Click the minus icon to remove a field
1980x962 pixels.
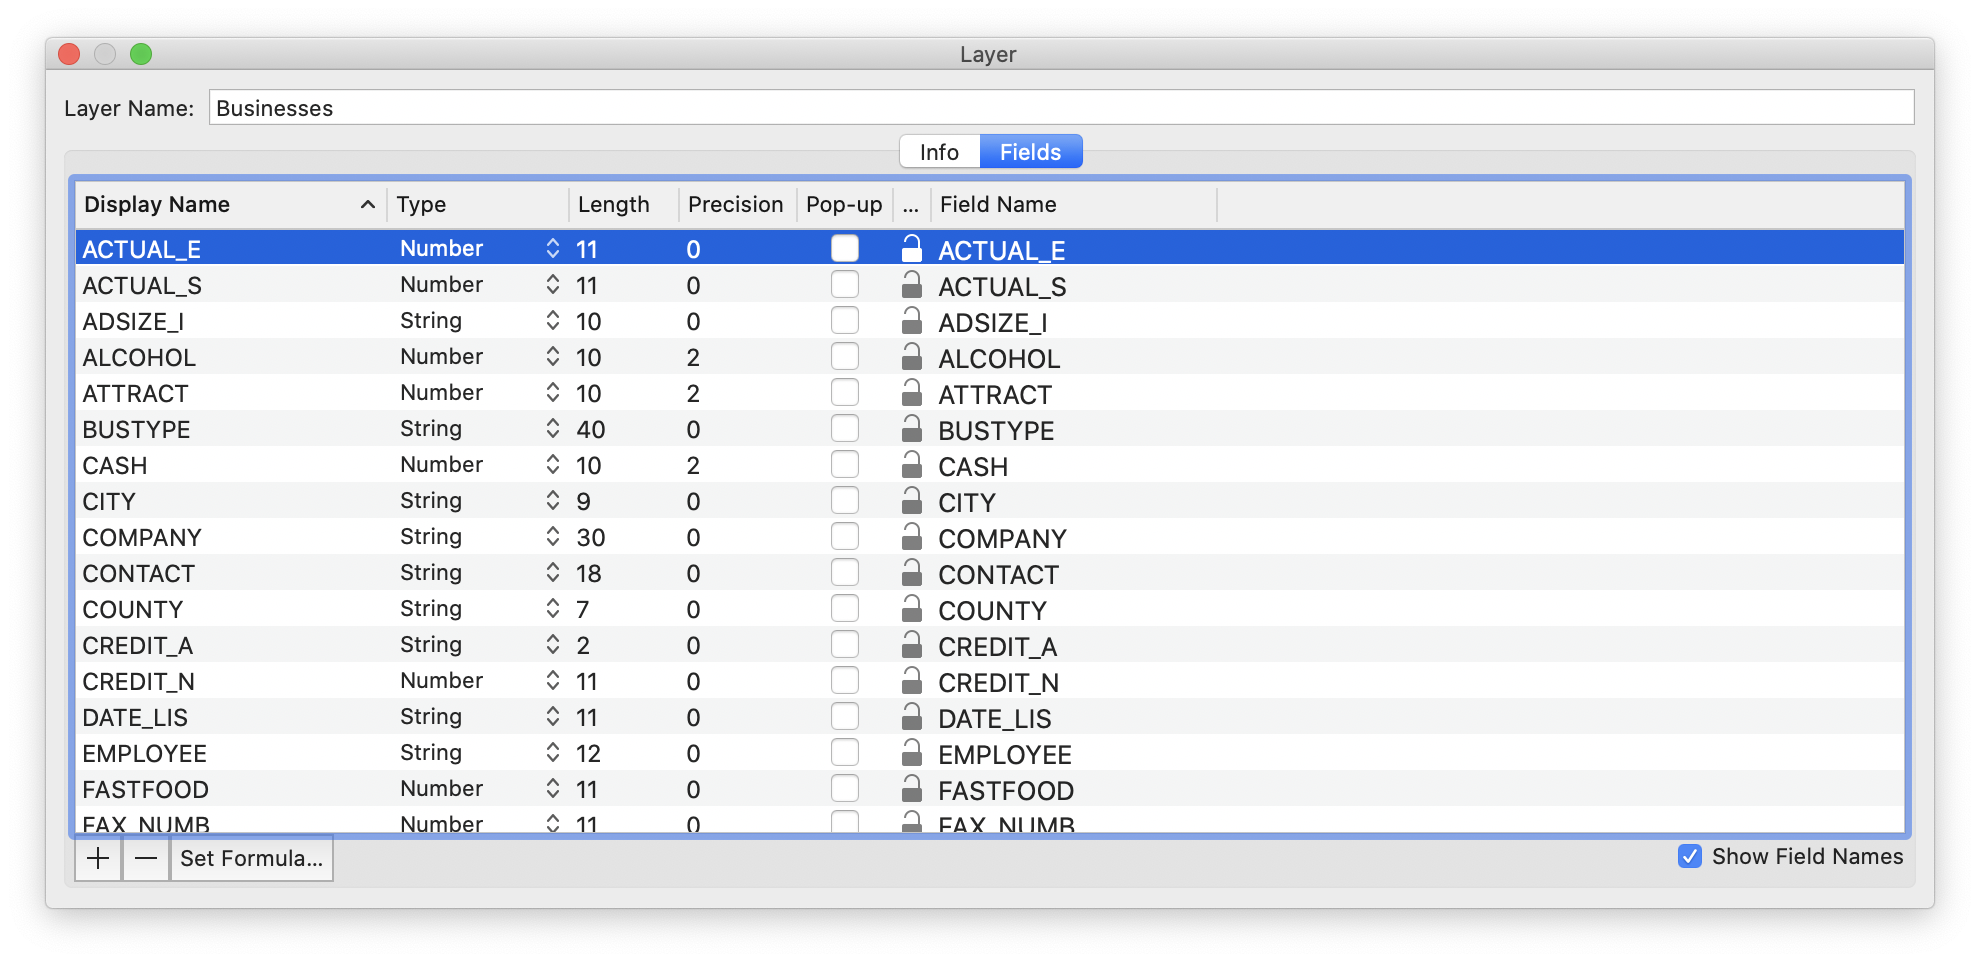(x=145, y=858)
